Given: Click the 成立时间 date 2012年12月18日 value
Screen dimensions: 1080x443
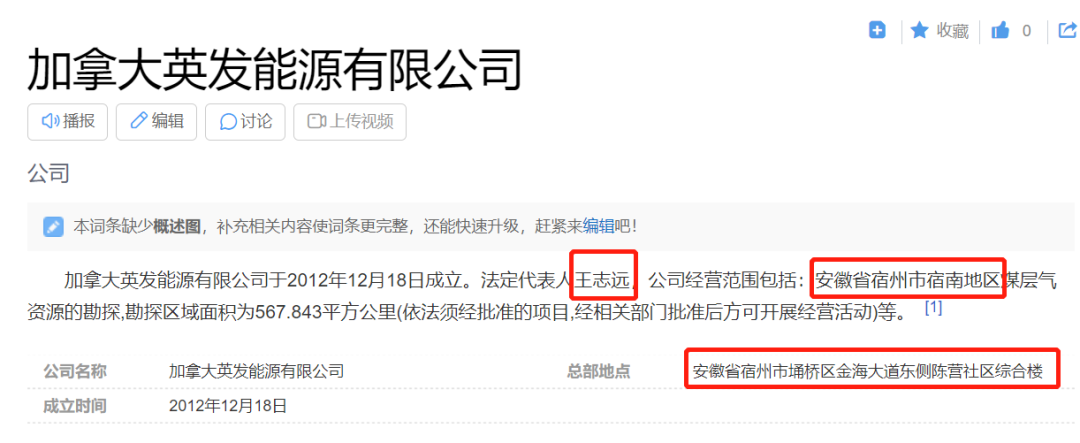Looking at the screenshot, I should coord(228,406).
